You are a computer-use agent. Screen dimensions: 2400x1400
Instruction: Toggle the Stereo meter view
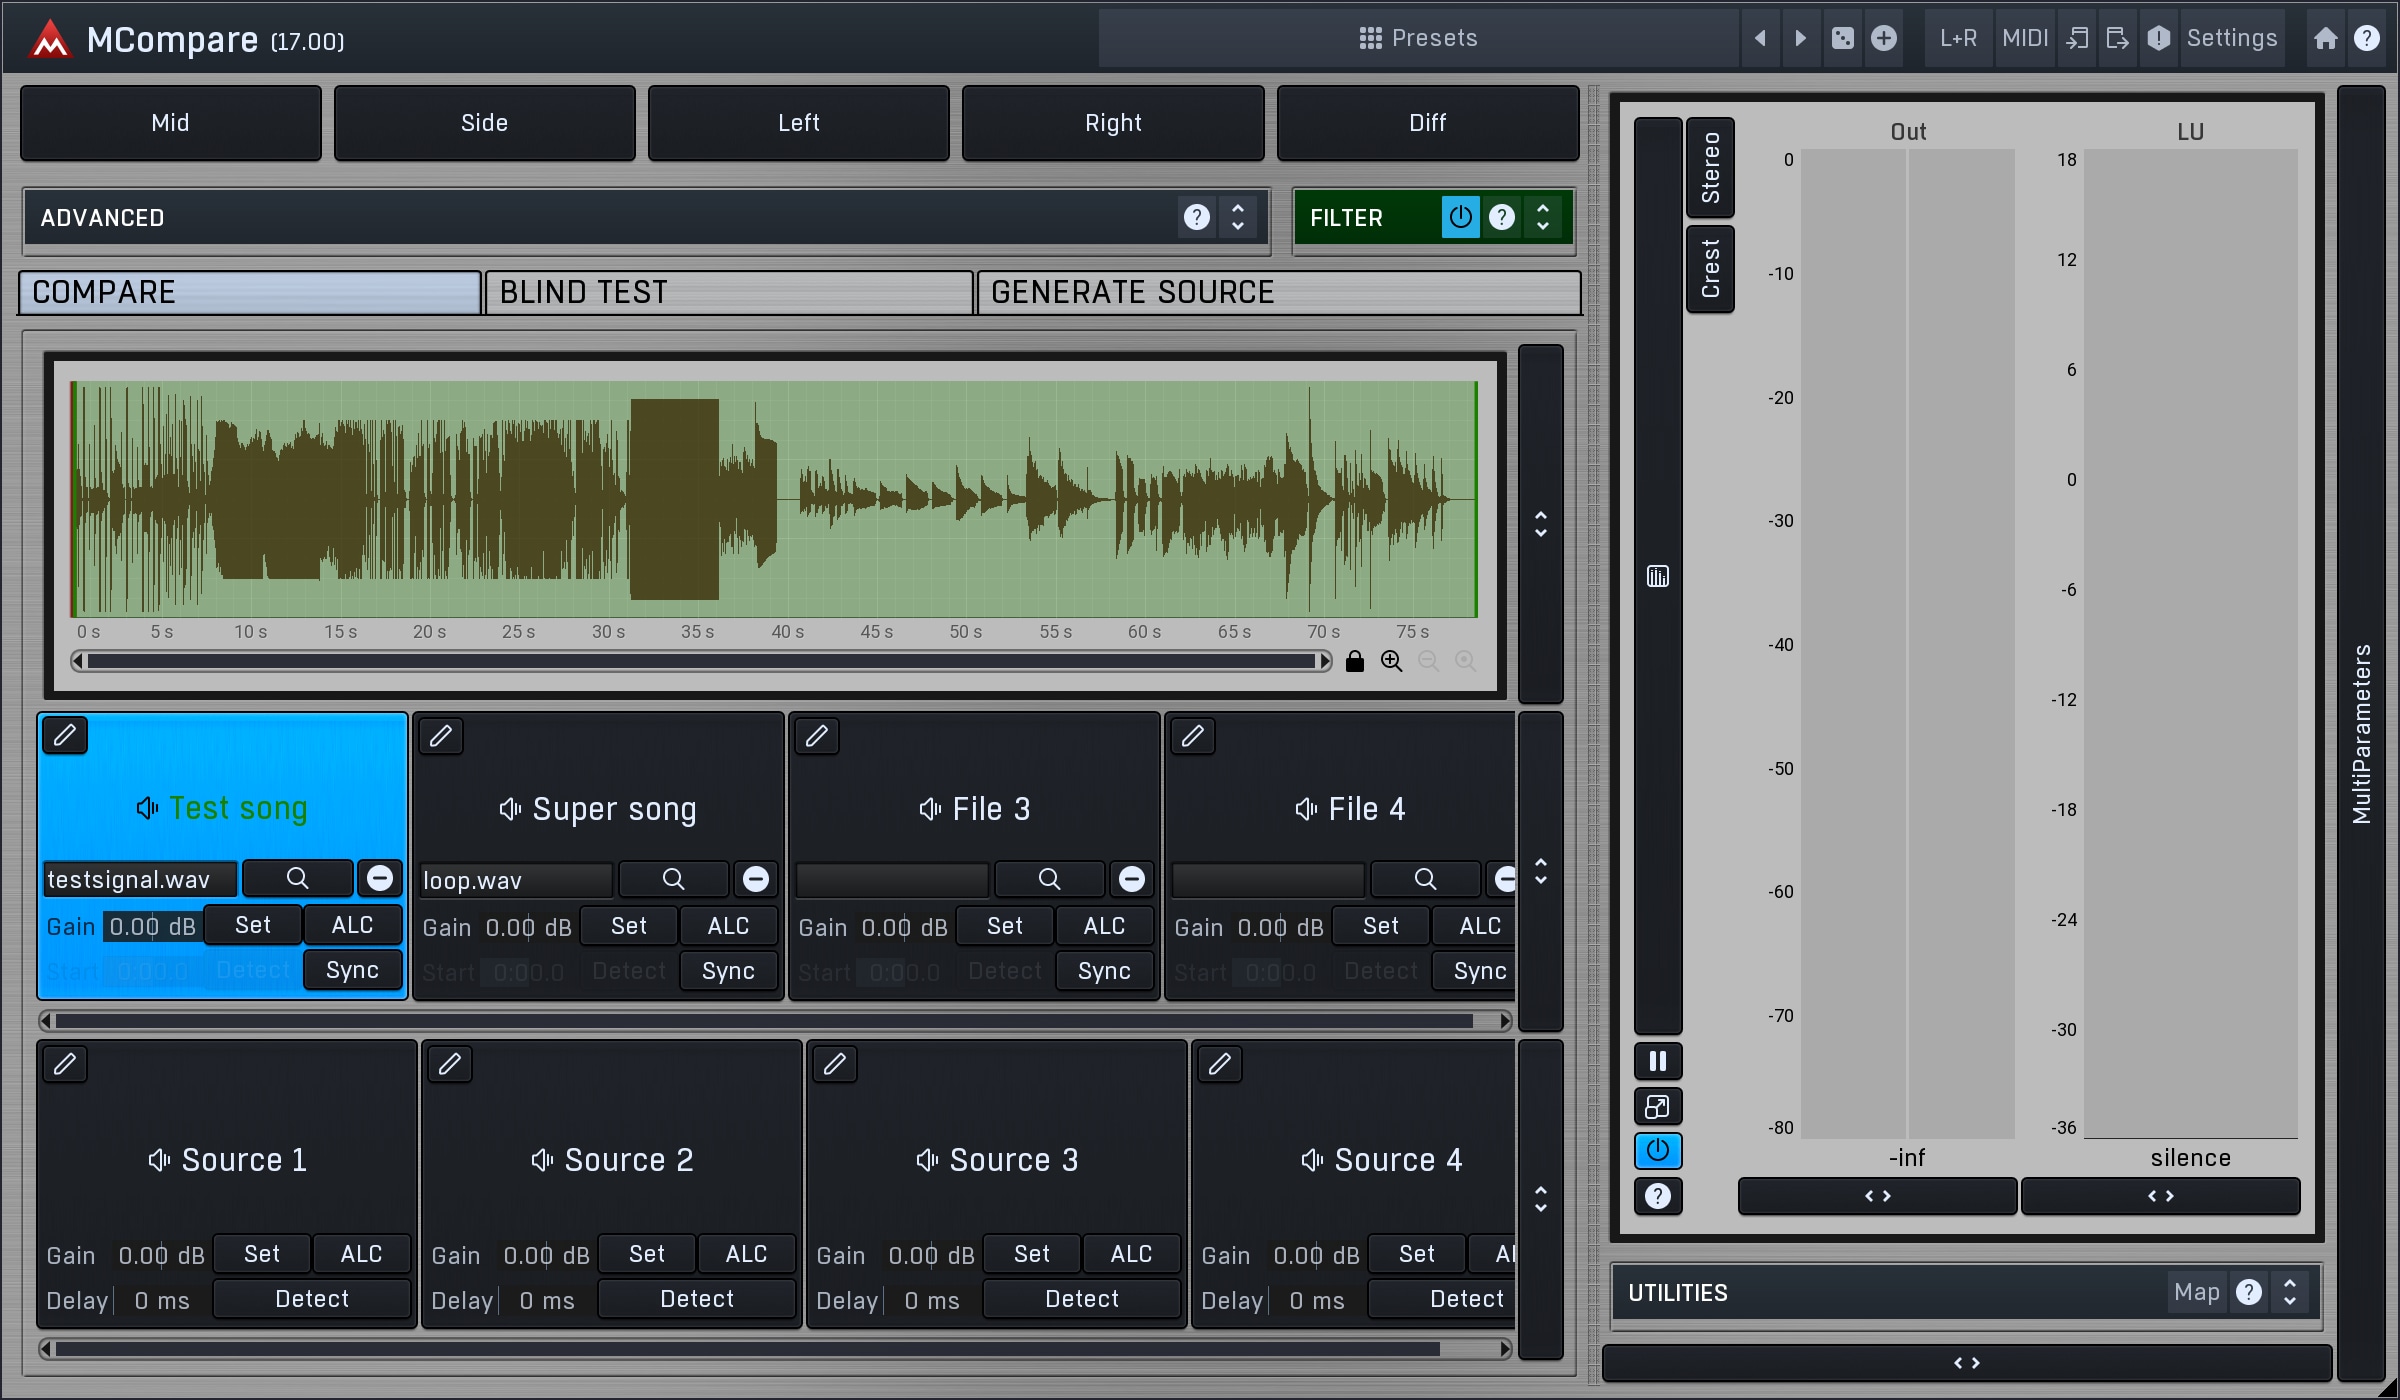(1710, 167)
